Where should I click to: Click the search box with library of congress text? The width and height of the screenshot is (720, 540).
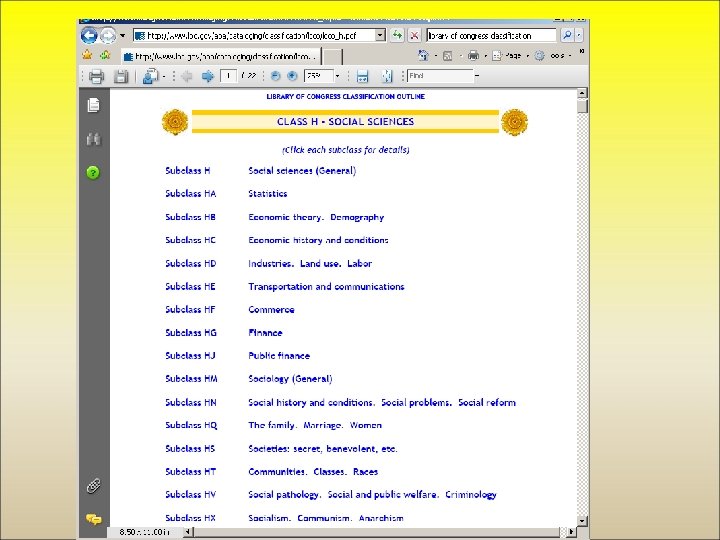491,35
